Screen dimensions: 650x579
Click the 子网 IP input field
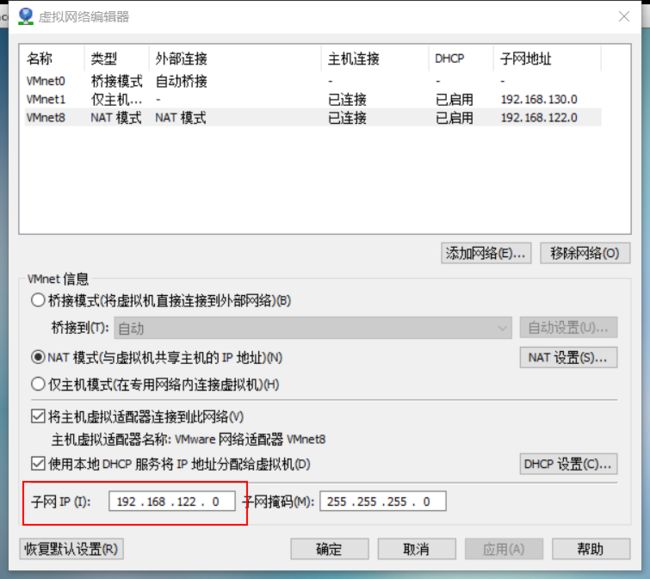(x=172, y=501)
